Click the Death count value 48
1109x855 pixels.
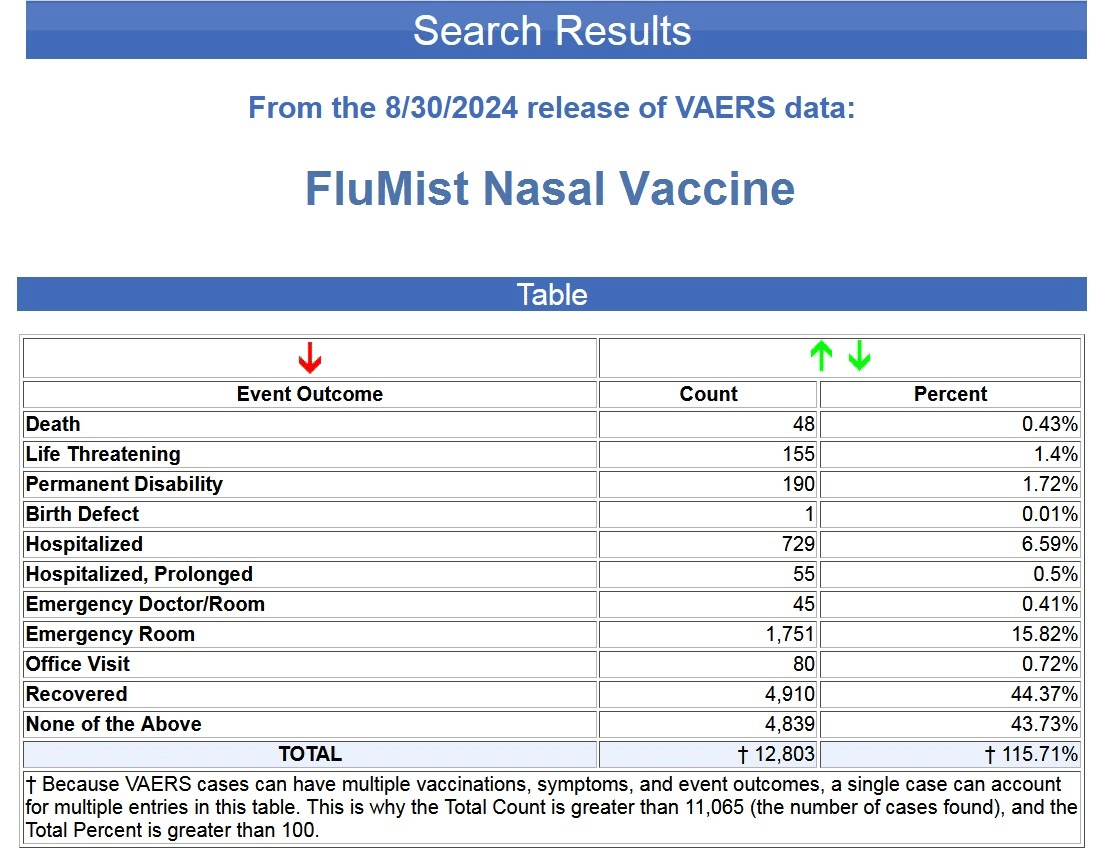[803, 424]
